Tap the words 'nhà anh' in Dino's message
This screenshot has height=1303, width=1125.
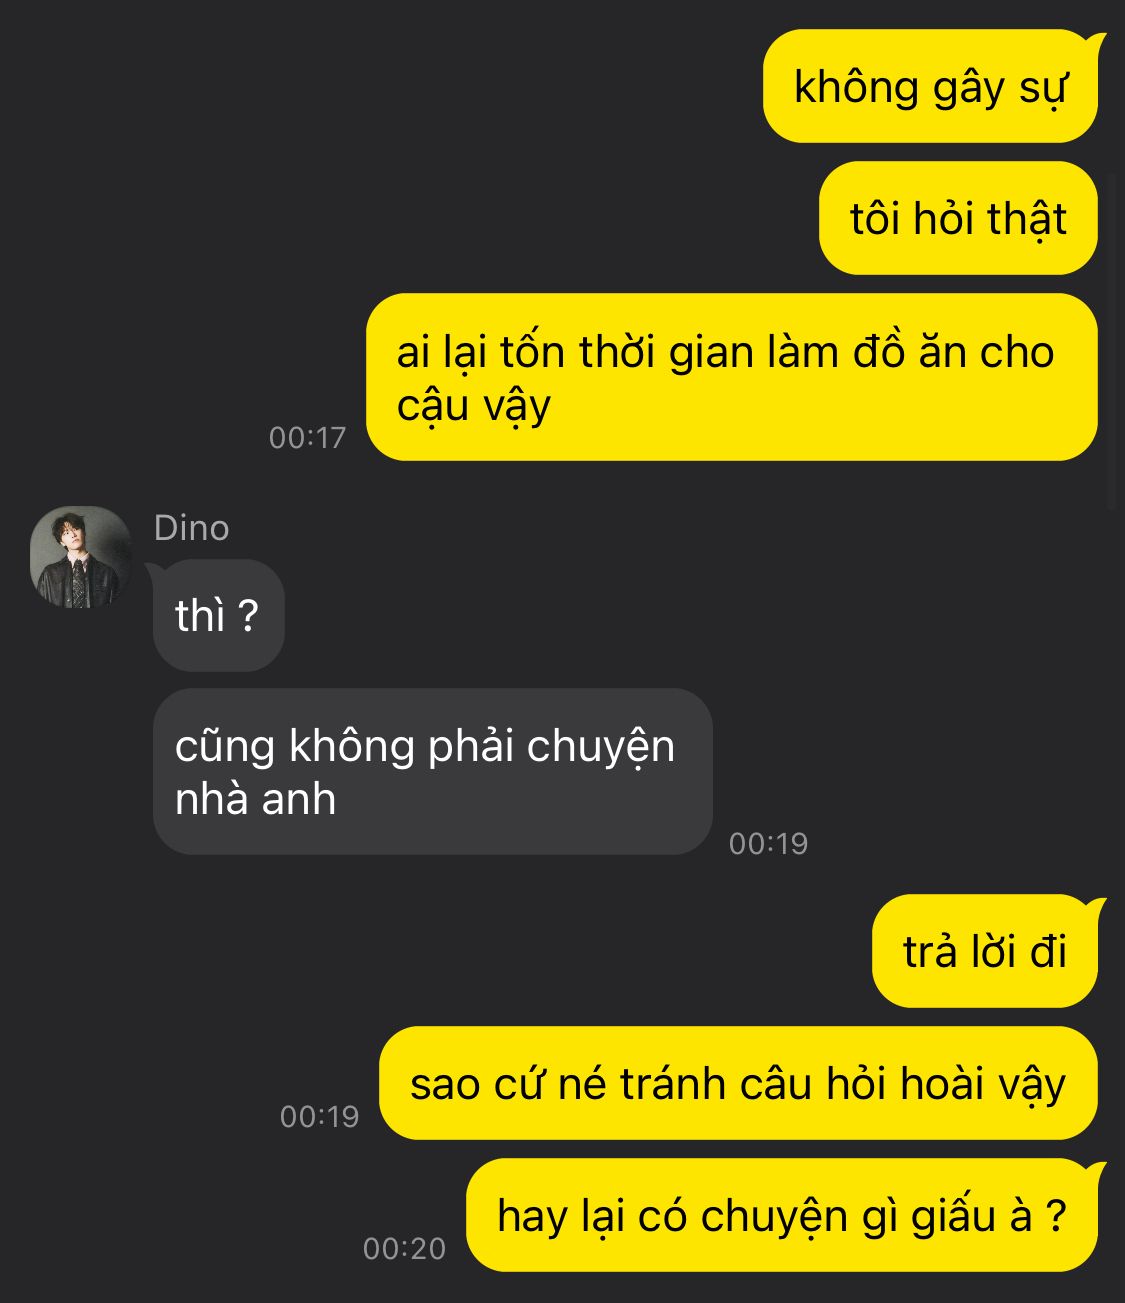tap(255, 799)
